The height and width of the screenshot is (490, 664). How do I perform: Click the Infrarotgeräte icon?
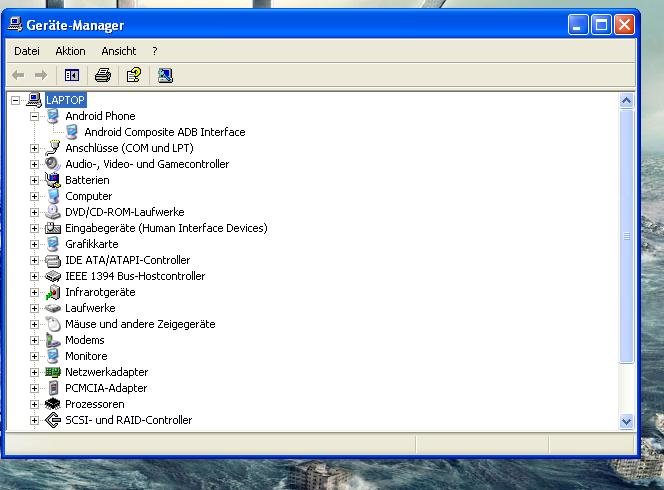coord(53,292)
